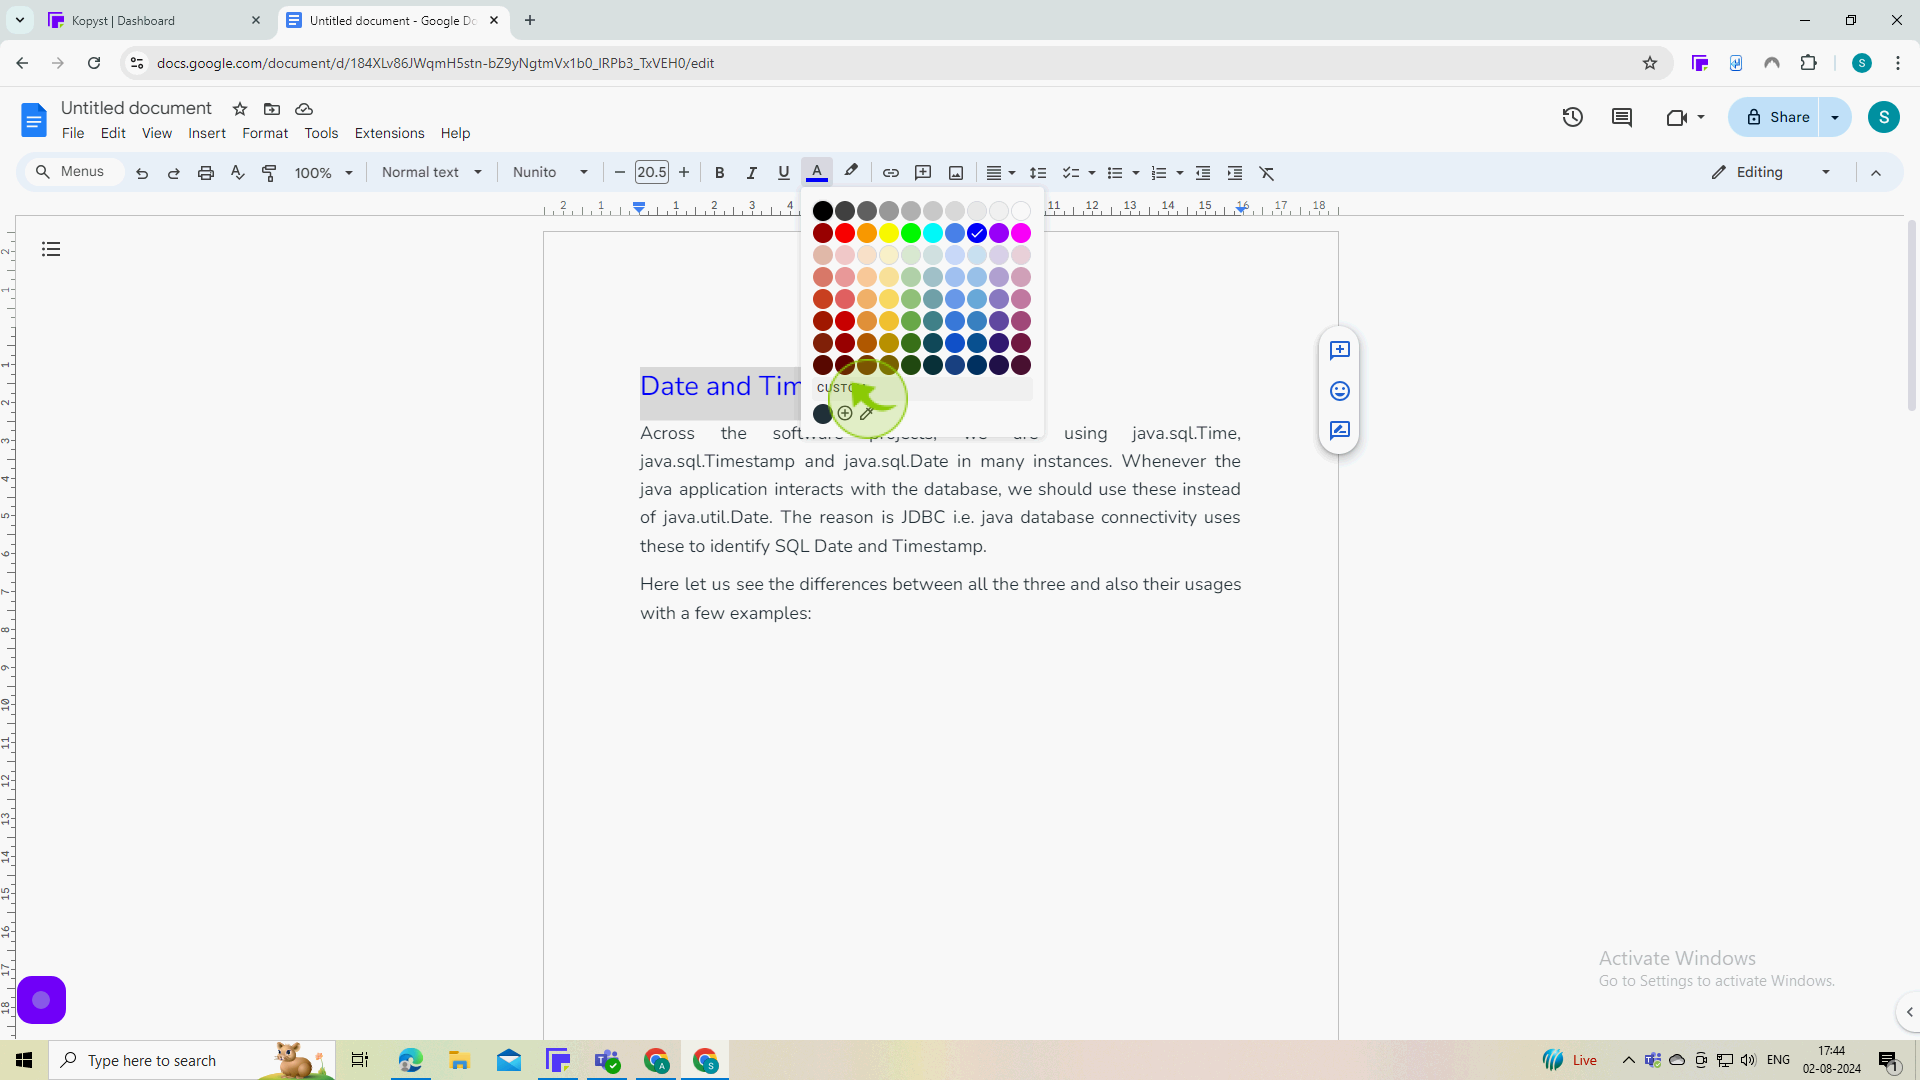This screenshot has height=1080, width=1920.
Task: Select the highlight color tool
Action: [x=851, y=173]
